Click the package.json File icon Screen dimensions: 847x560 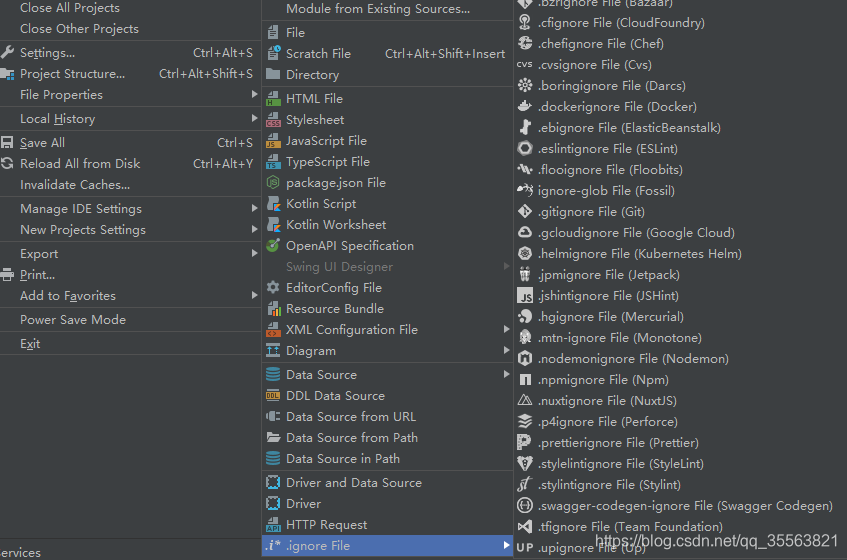click(273, 183)
